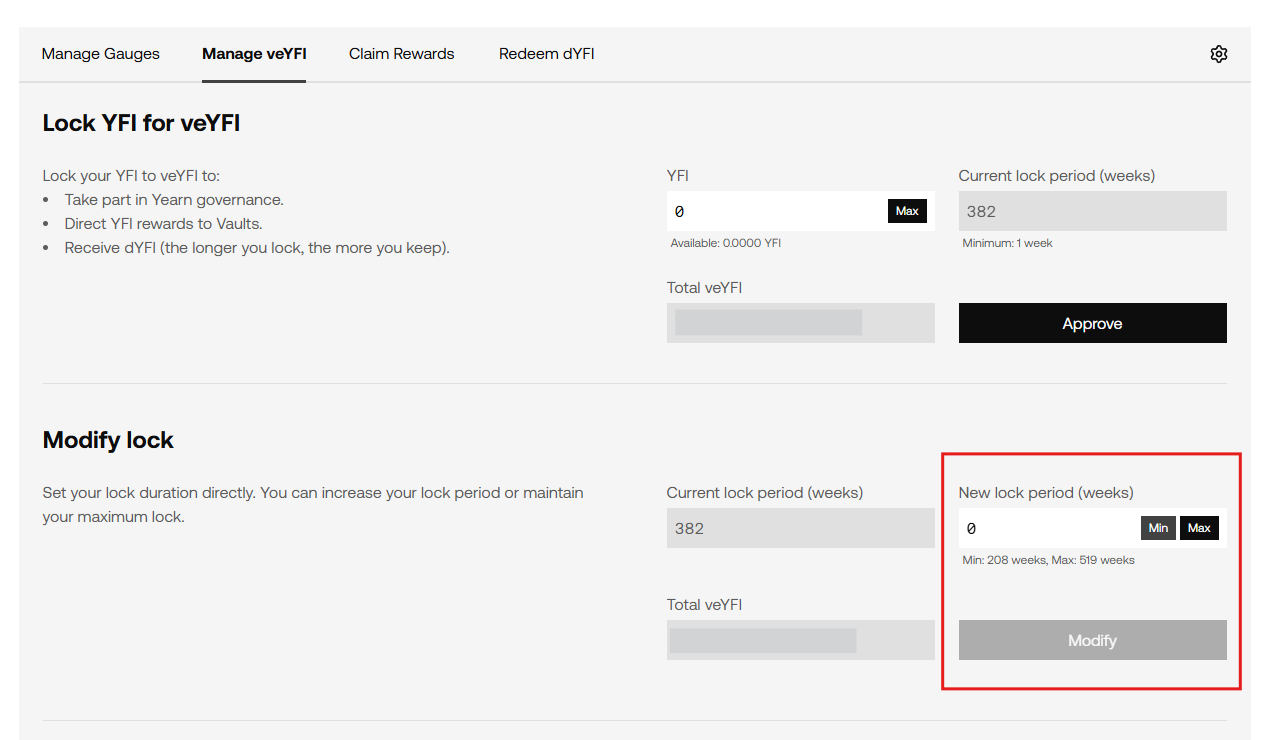Click Current lock period field in Modify lock section

point(800,528)
